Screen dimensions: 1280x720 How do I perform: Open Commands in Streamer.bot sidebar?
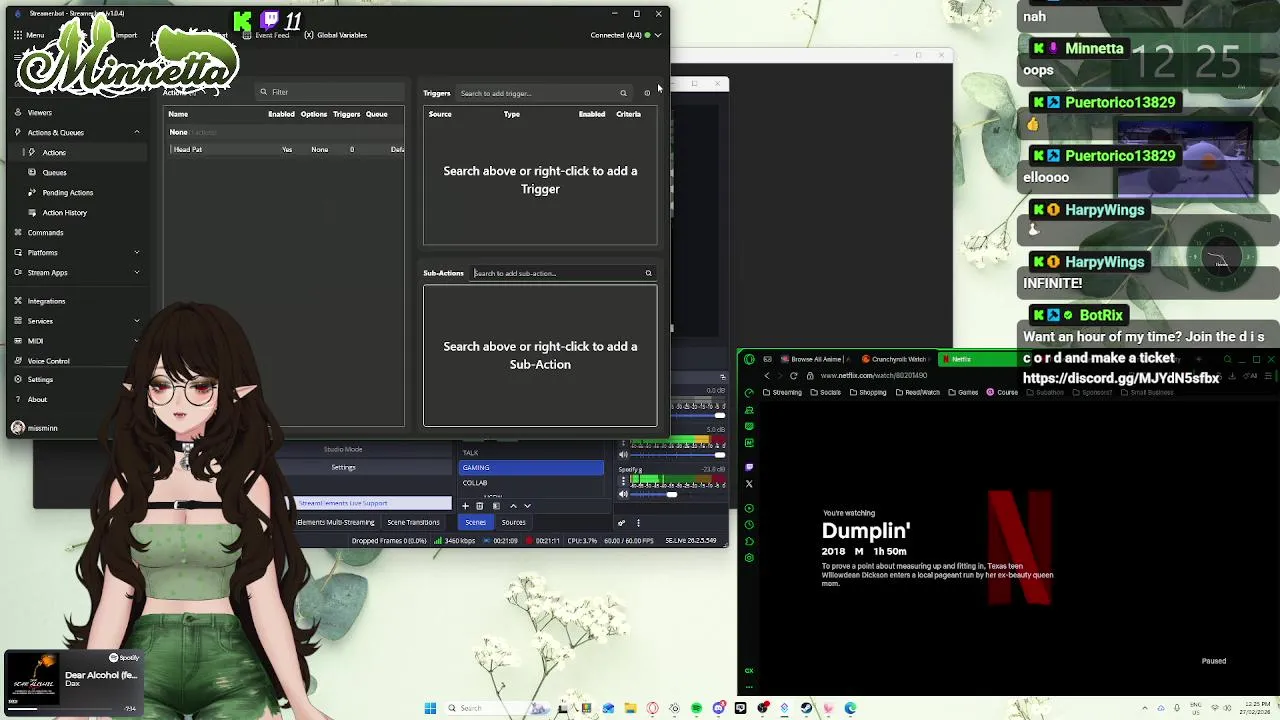[45, 232]
